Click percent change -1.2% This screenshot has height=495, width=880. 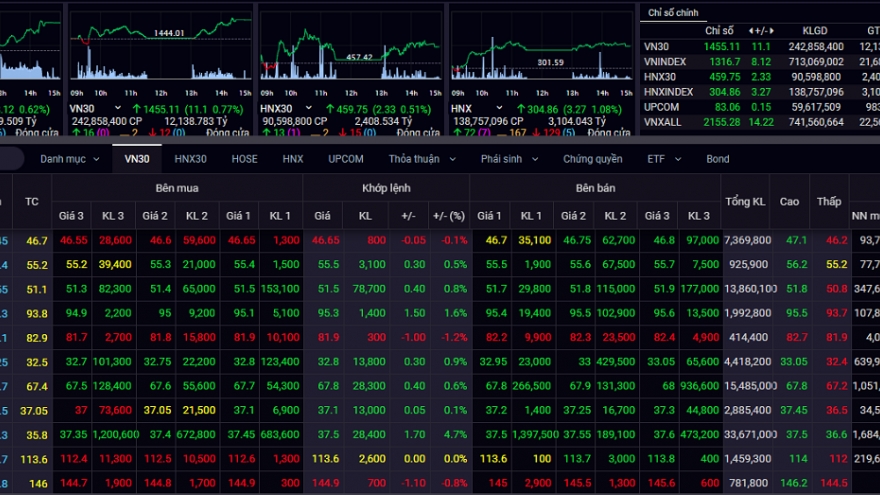[455, 337]
